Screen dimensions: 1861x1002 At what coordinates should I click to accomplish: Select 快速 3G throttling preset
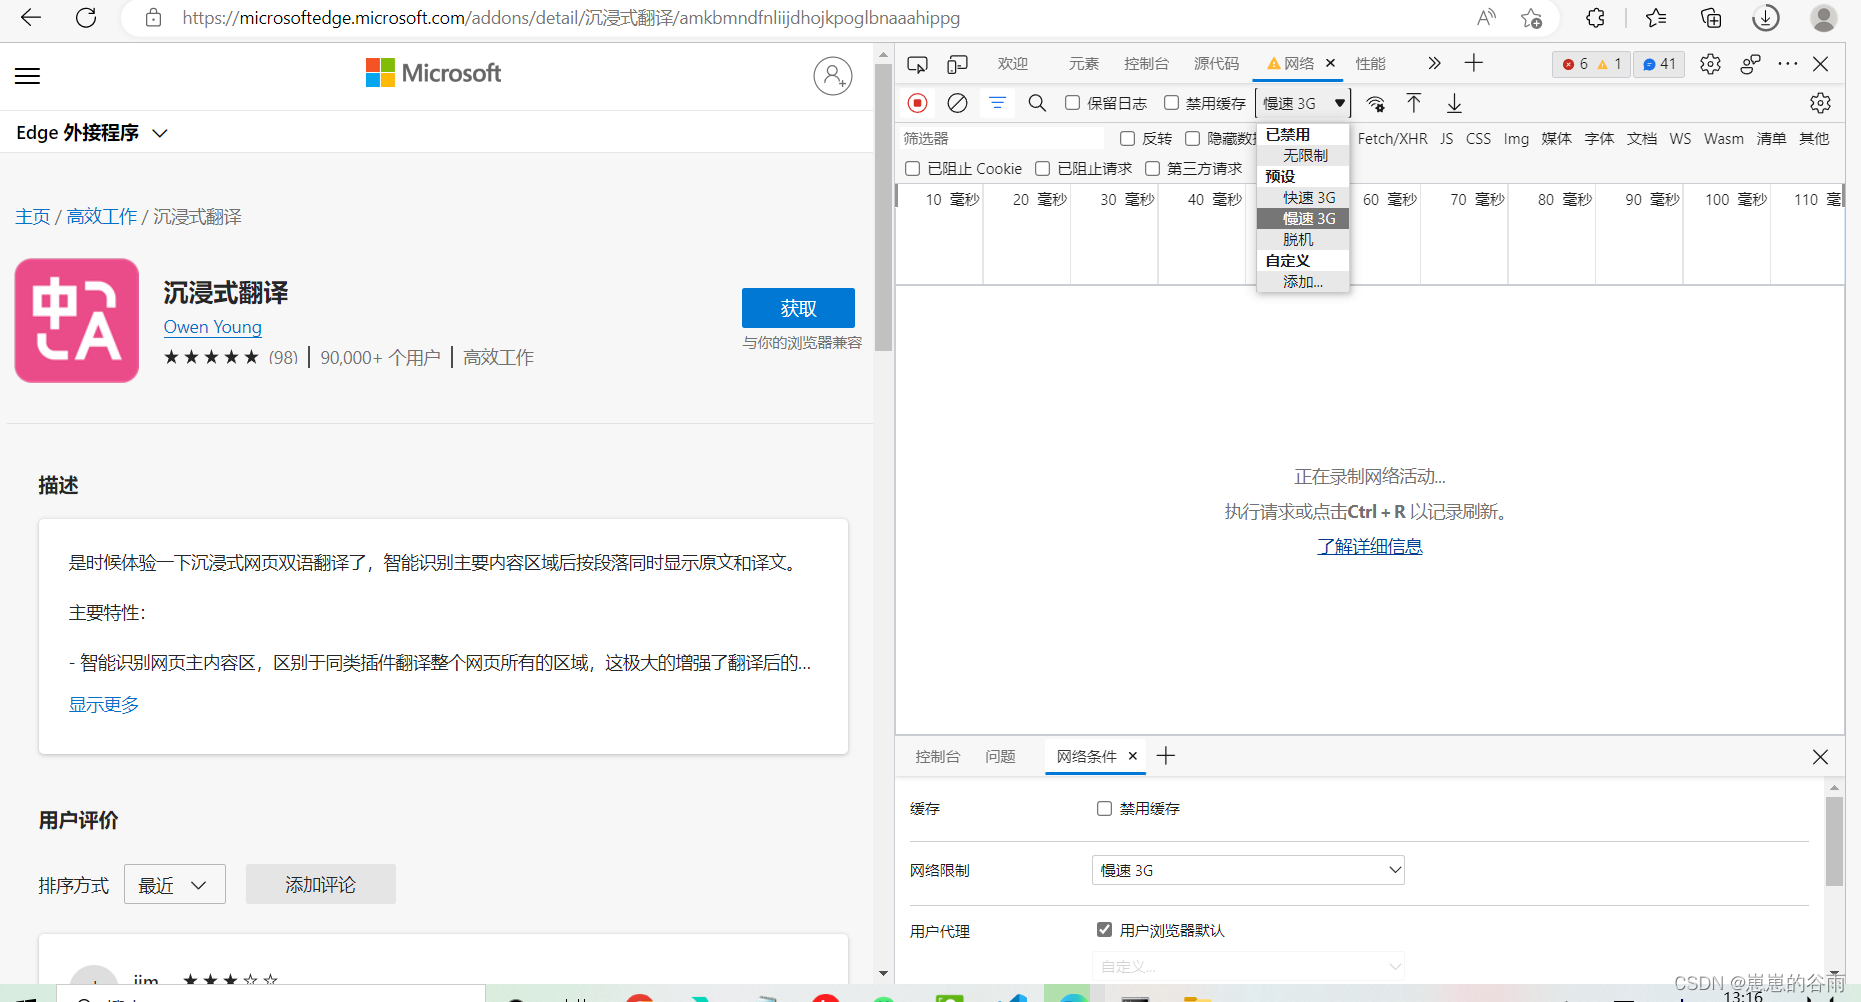[x=1303, y=198]
